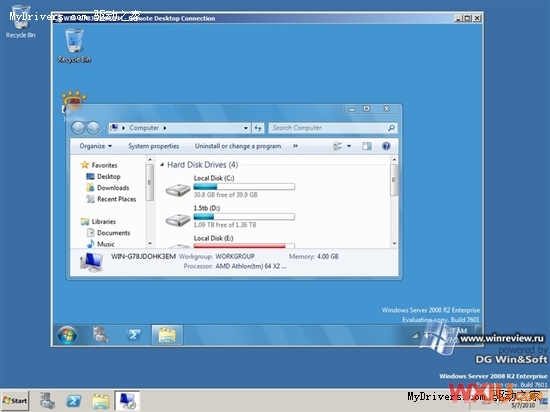
Task: Click Uninstall or change a program
Action: tap(238, 146)
